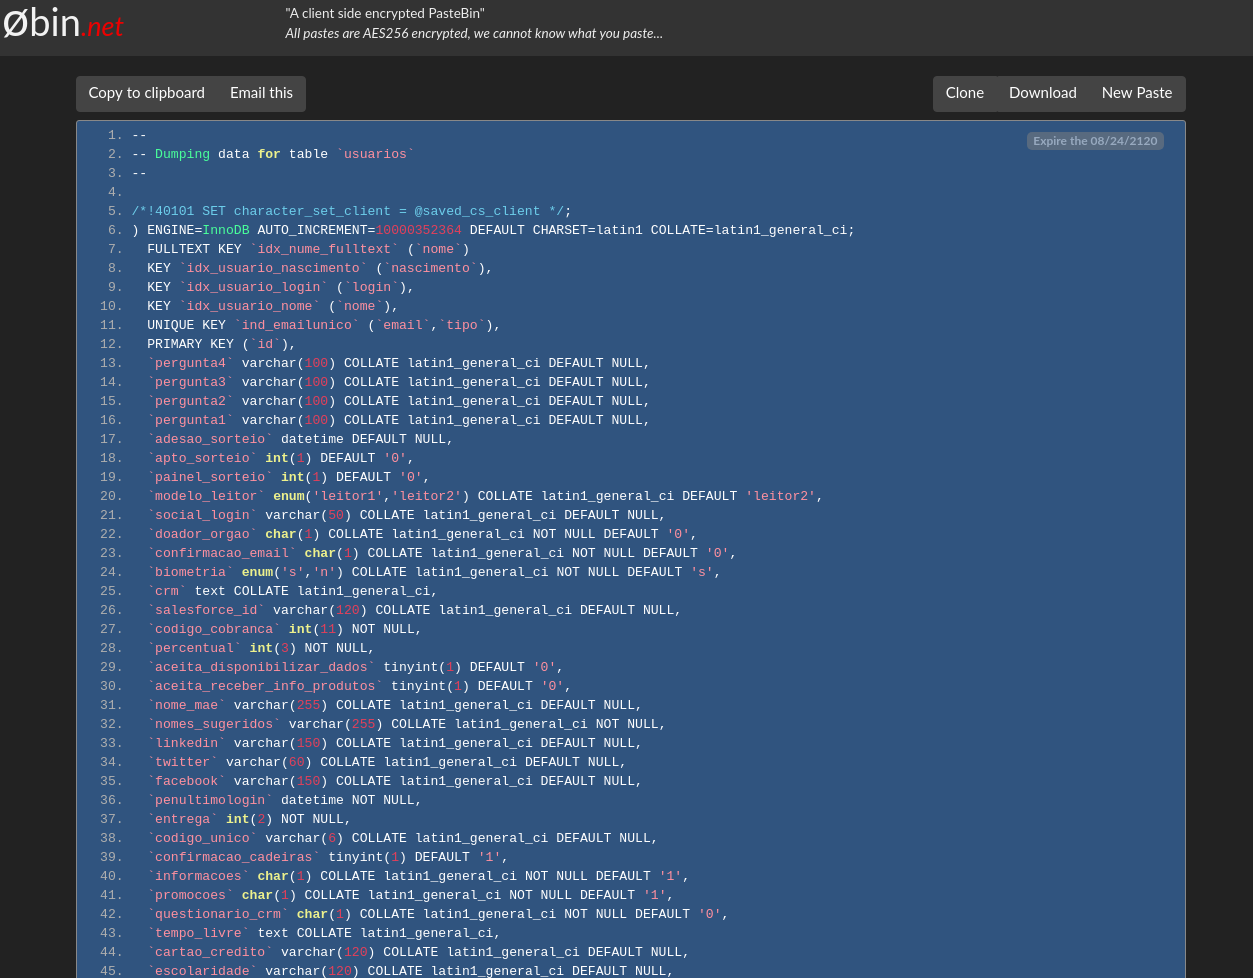The width and height of the screenshot is (1253, 978).
Task: Click the `confirmacao_email` char line
Action: tap(442, 553)
